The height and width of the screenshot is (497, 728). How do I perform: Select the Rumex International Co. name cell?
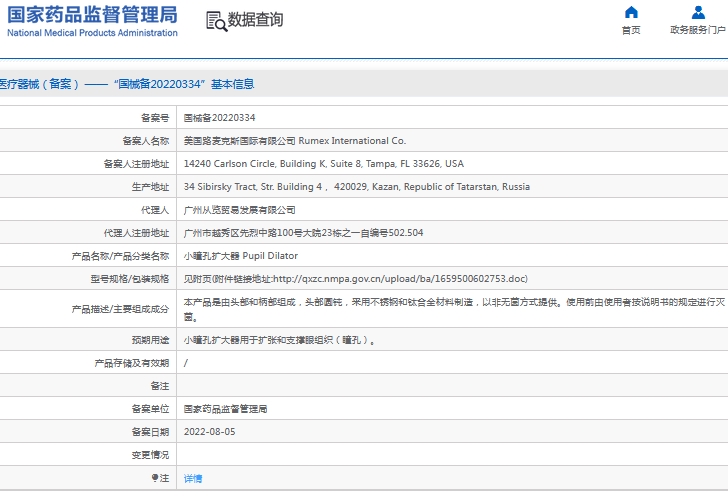tap(295, 141)
